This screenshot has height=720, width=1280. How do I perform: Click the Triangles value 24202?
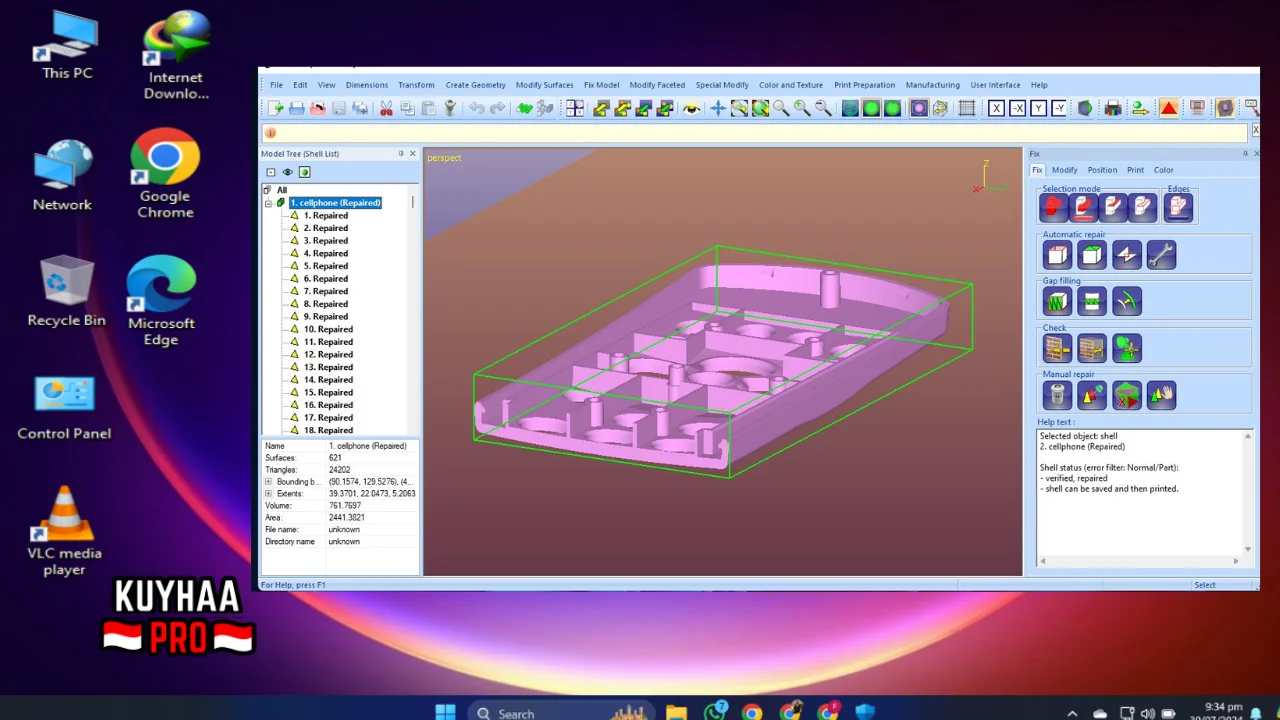(340, 470)
